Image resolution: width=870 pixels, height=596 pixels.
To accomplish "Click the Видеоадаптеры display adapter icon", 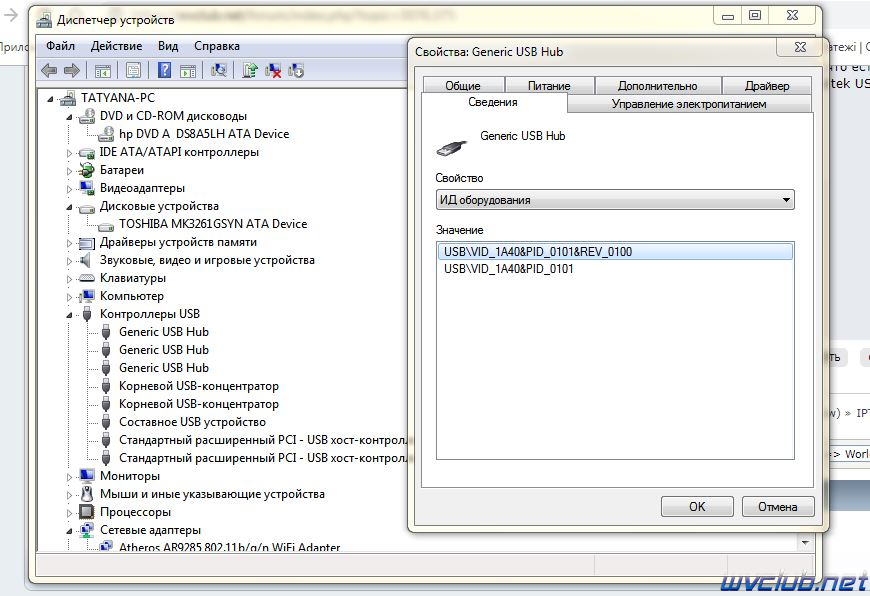I will 87,188.
